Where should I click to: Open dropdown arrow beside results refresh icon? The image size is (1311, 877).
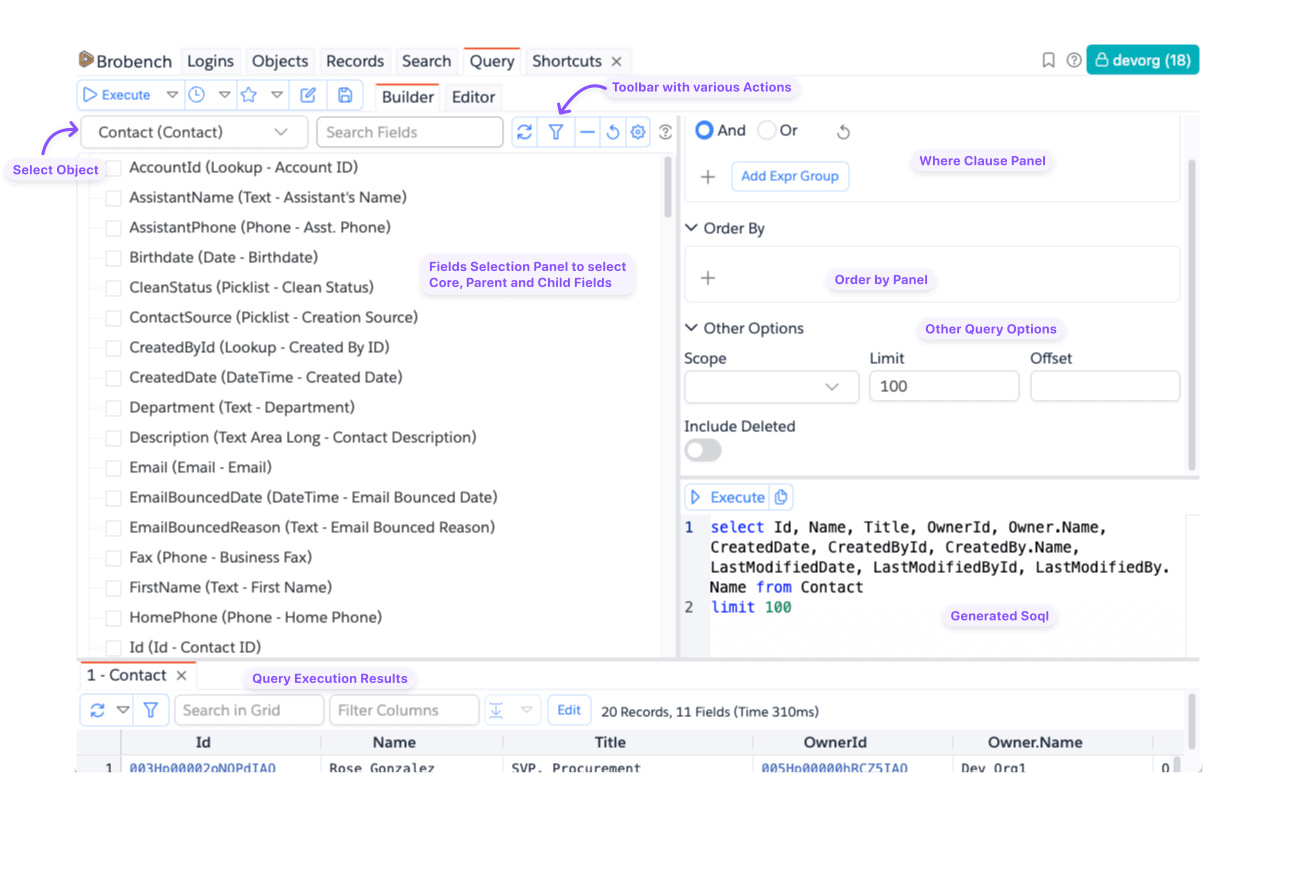click(x=123, y=710)
